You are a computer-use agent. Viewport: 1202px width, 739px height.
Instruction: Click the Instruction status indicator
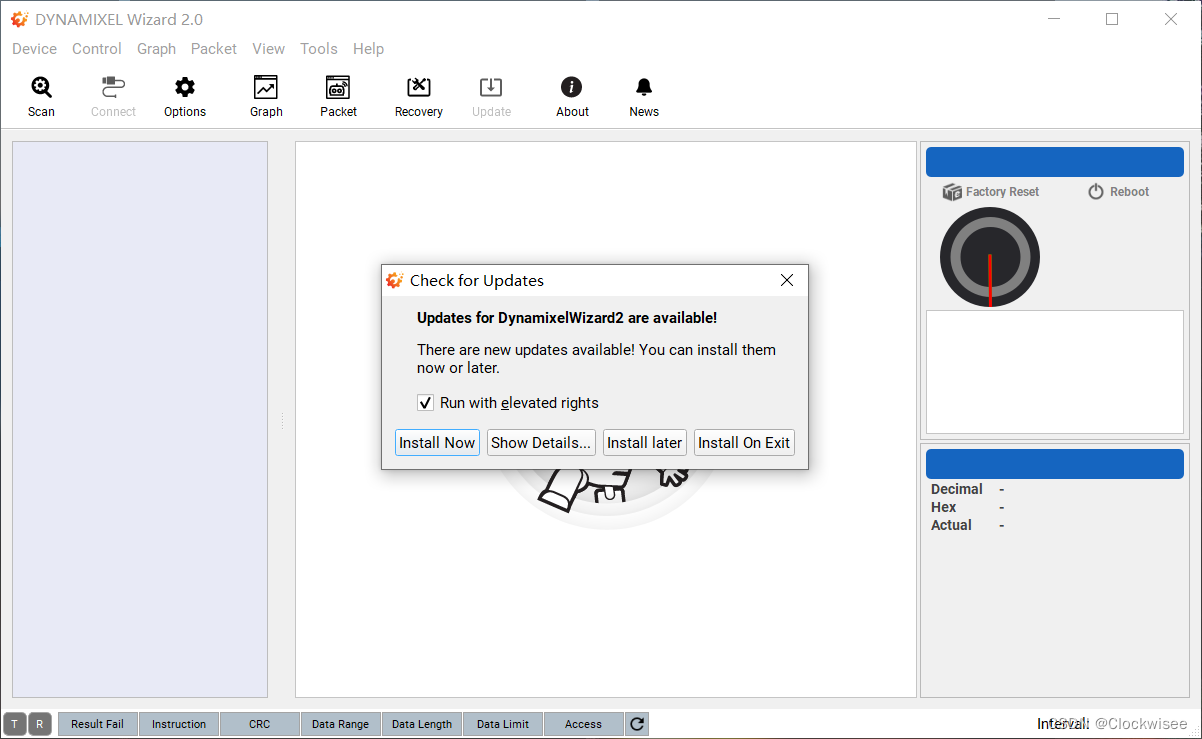(x=179, y=724)
